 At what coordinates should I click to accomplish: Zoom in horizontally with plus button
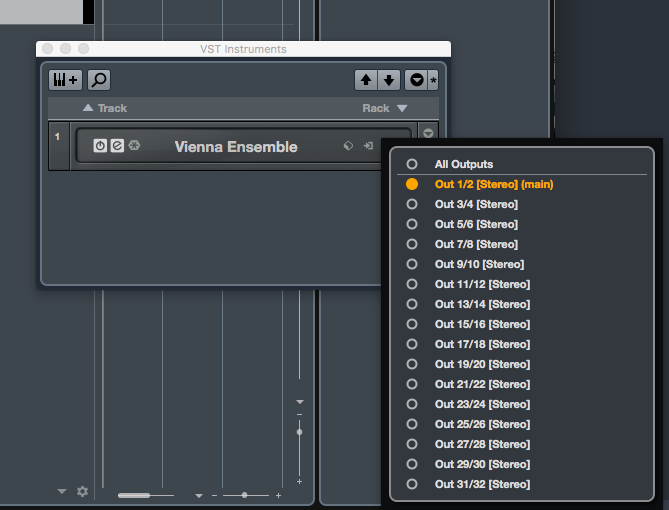point(278,495)
